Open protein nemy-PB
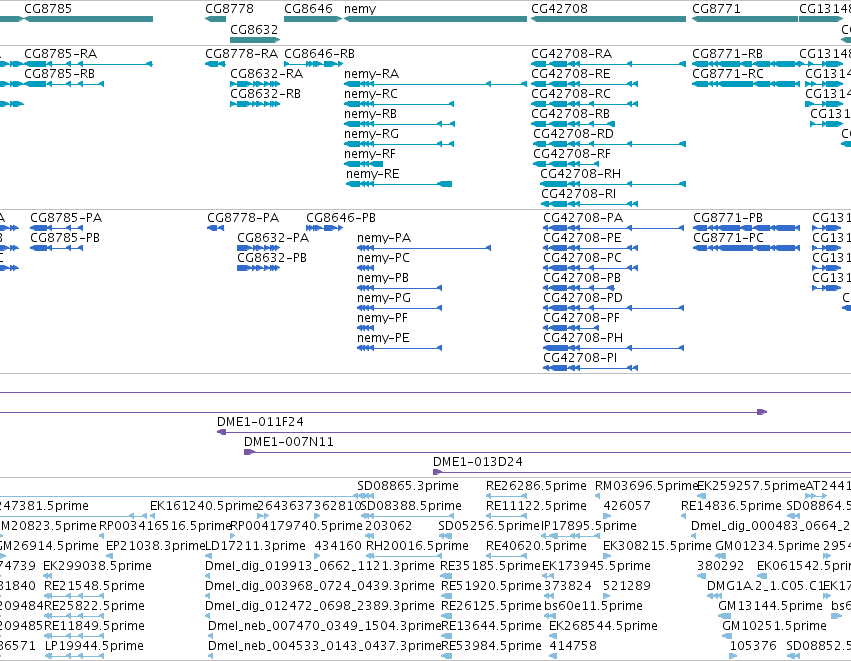 click(x=399, y=288)
